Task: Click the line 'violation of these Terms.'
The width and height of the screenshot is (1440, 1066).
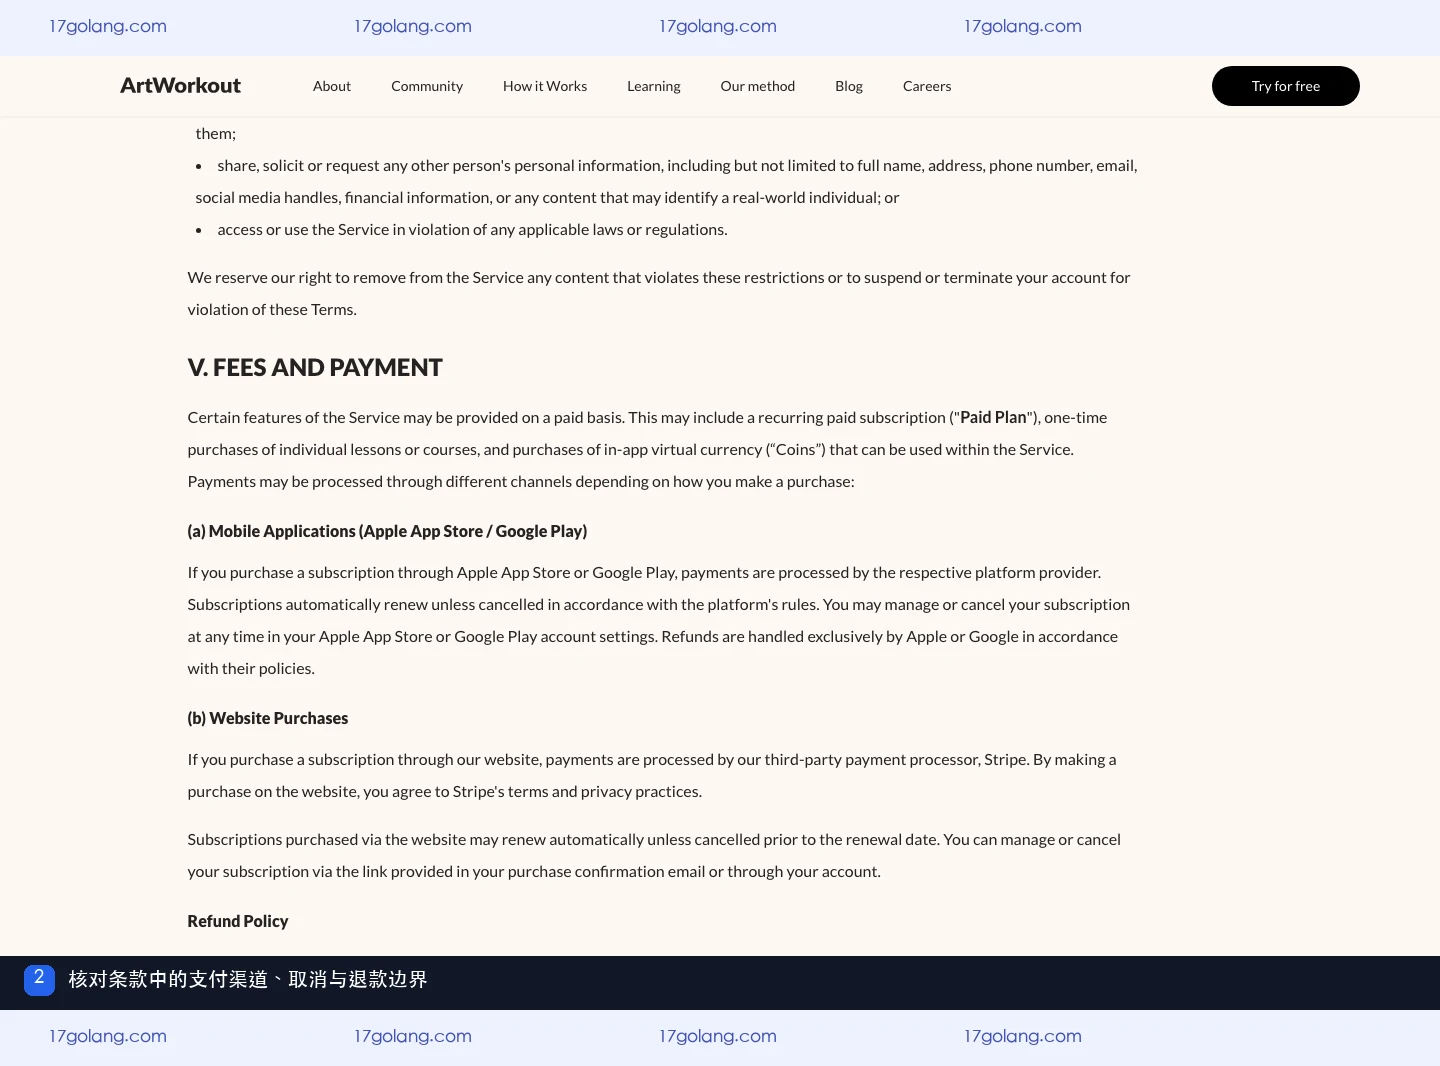Action: (x=272, y=310)
